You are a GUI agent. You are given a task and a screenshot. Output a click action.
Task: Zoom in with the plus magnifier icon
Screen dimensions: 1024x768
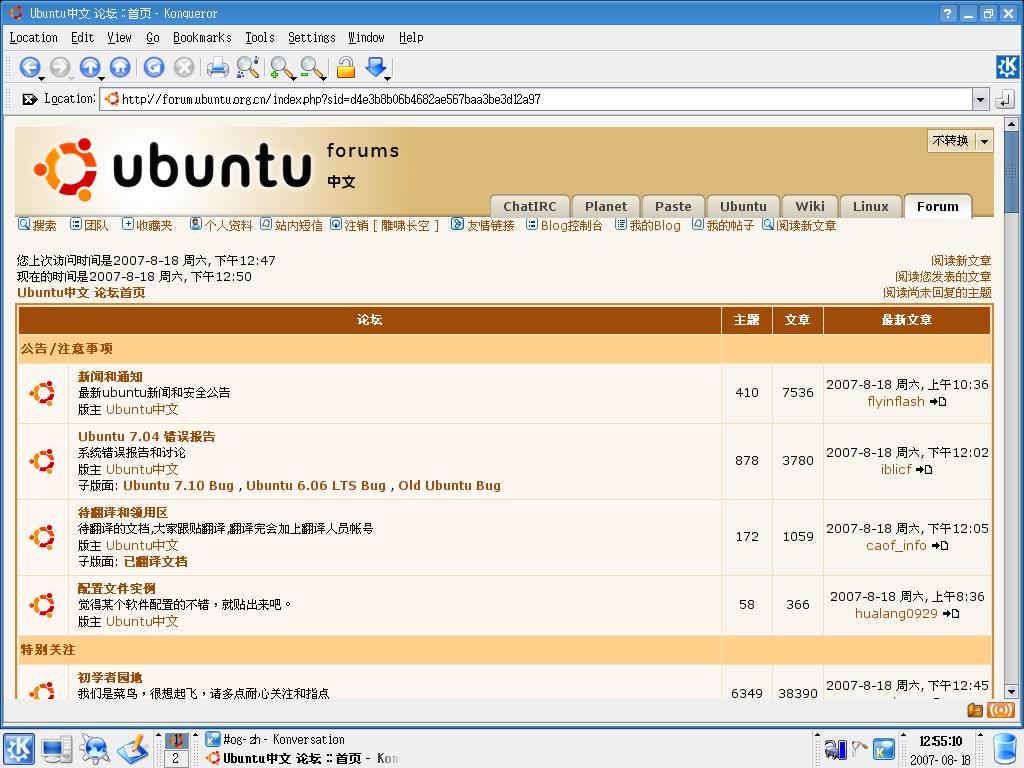click(x=281, y=67)
